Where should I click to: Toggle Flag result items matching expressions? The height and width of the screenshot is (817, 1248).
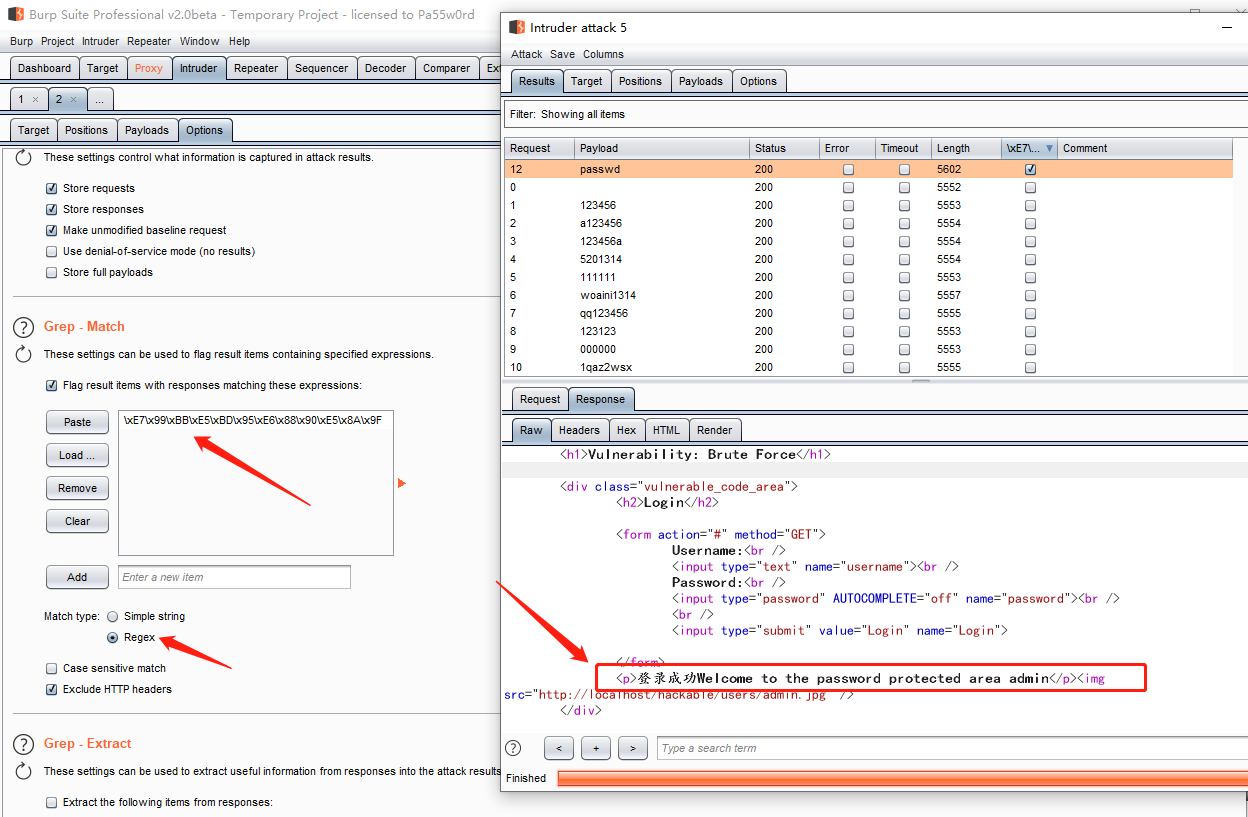coord(52,385)
